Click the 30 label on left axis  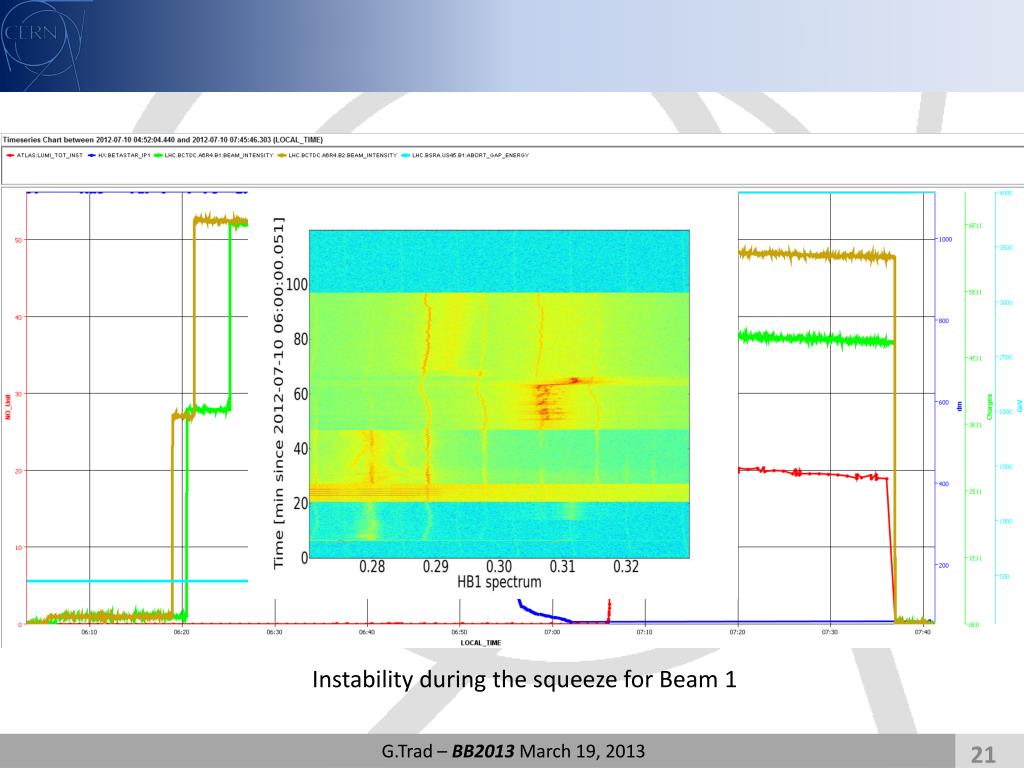coord(18,394)
